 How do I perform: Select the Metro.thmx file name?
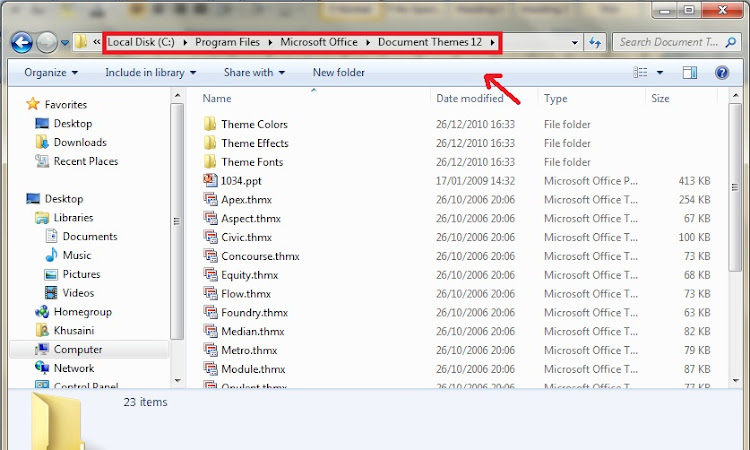click(x=249, y=351)
